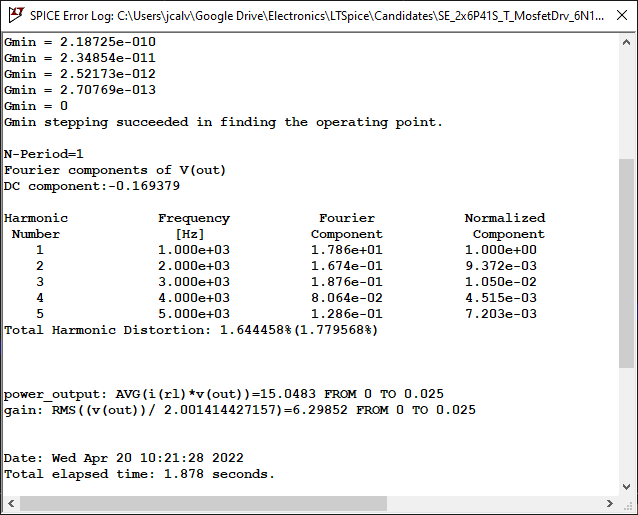
Task: Click the horizontal scrollbar left arrow
Action: point(11,504)
